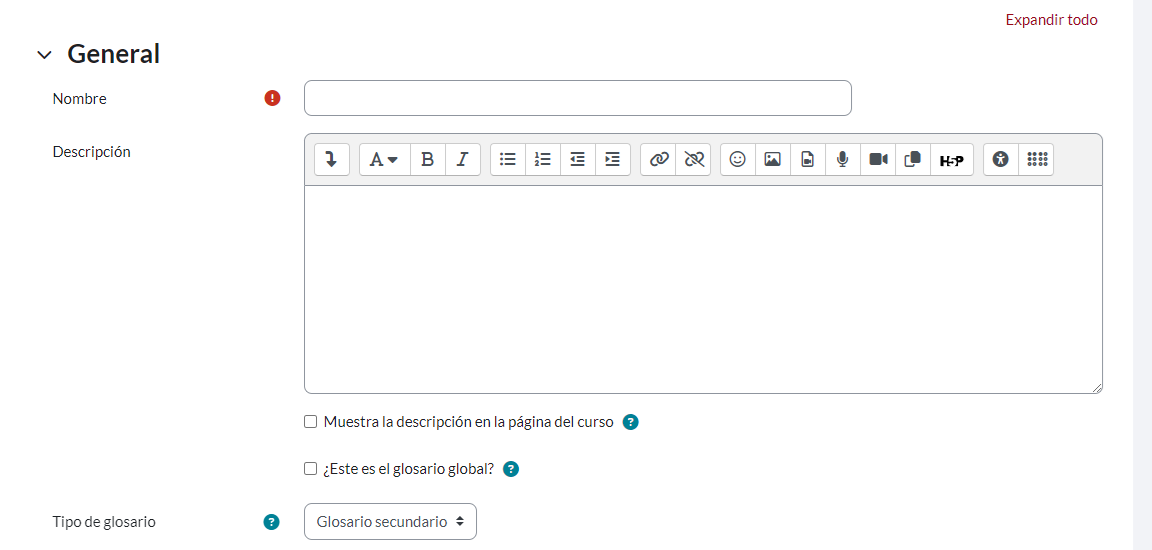Screen dimensions: 1152x550
Task: Enable 'Muestra la descripción en la página del curso'
Action: click(x=311, y=422)
